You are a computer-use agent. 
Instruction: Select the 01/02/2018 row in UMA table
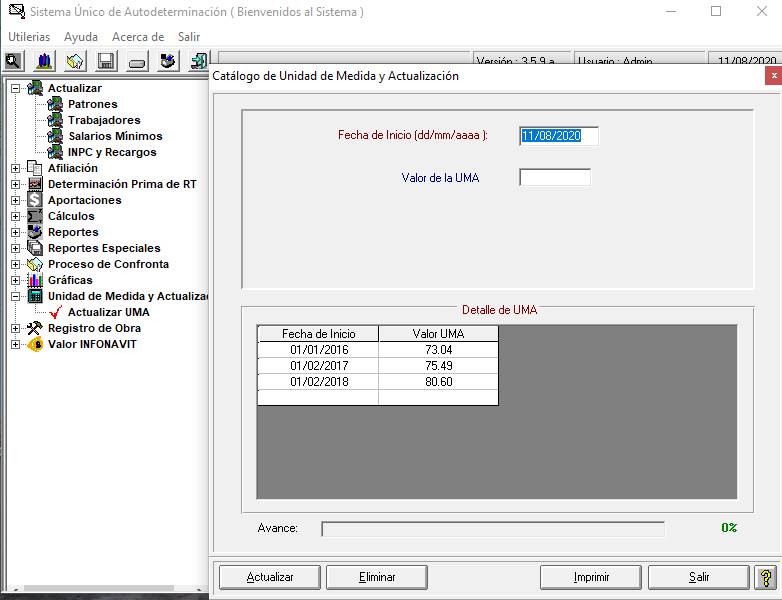[378, 382]
